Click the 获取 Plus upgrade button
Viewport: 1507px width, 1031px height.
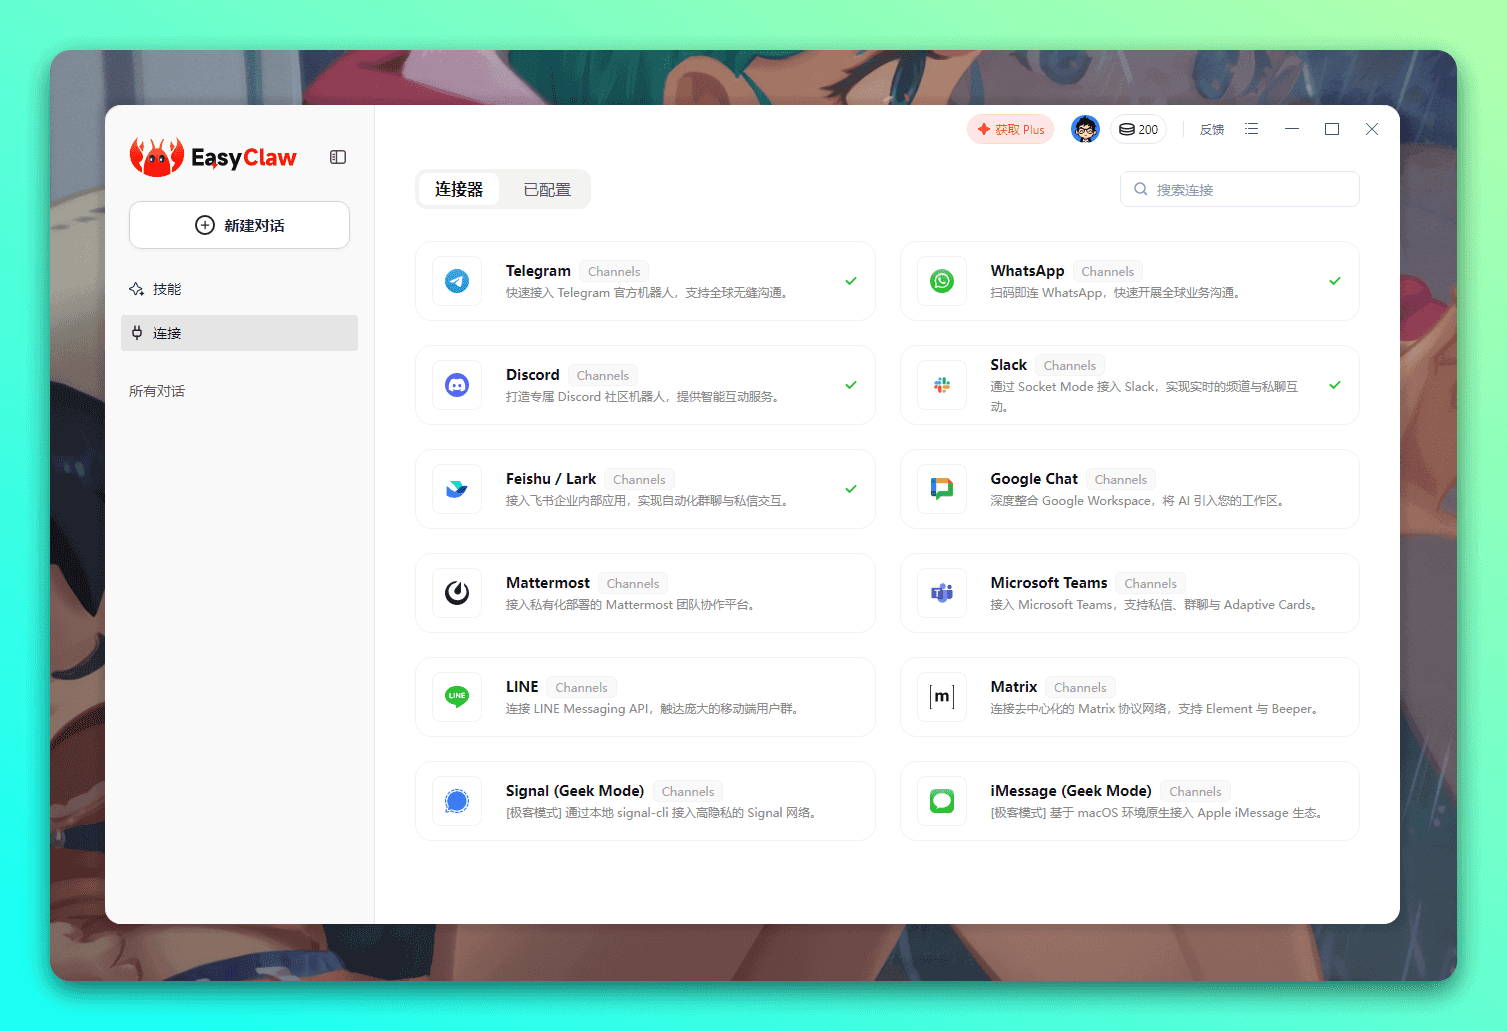(1010, 129)
